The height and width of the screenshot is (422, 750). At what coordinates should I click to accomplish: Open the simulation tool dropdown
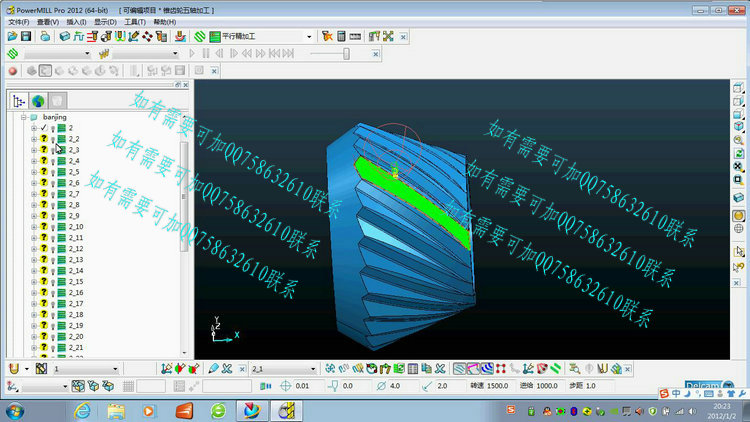[175, 54]
